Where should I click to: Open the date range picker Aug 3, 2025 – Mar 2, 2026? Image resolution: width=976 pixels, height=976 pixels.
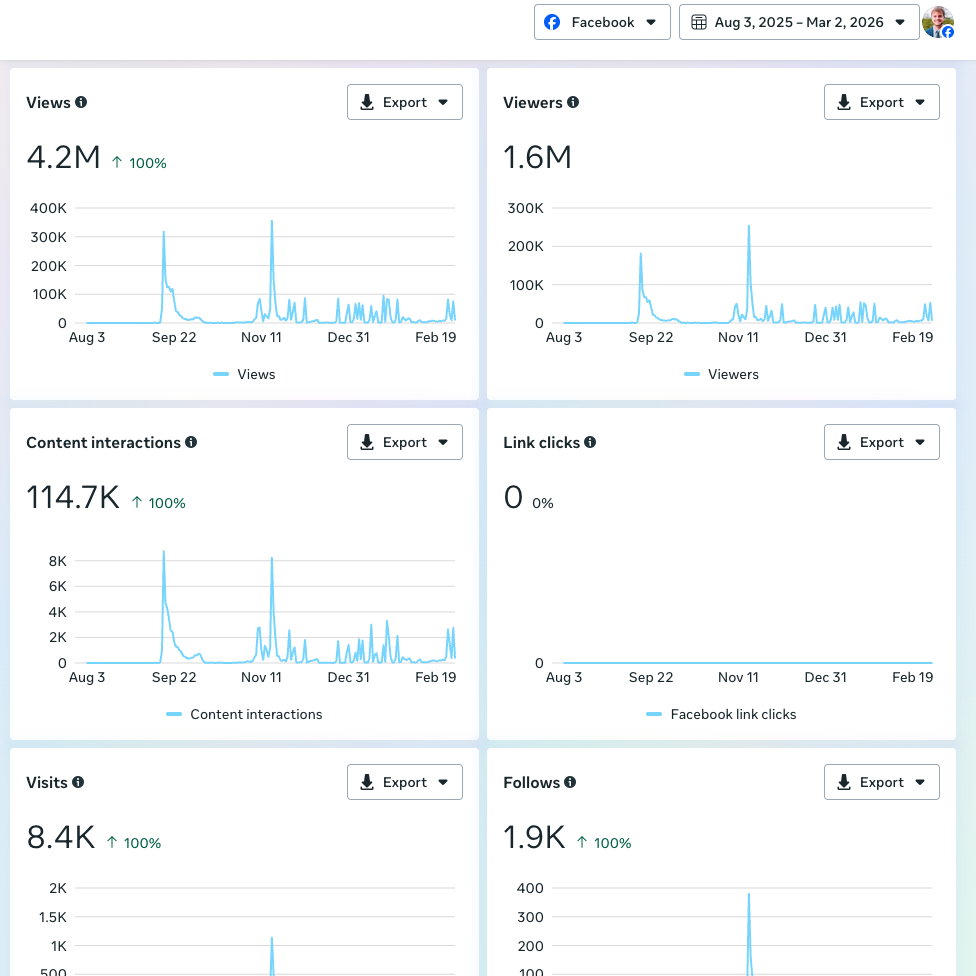point(799,22)
